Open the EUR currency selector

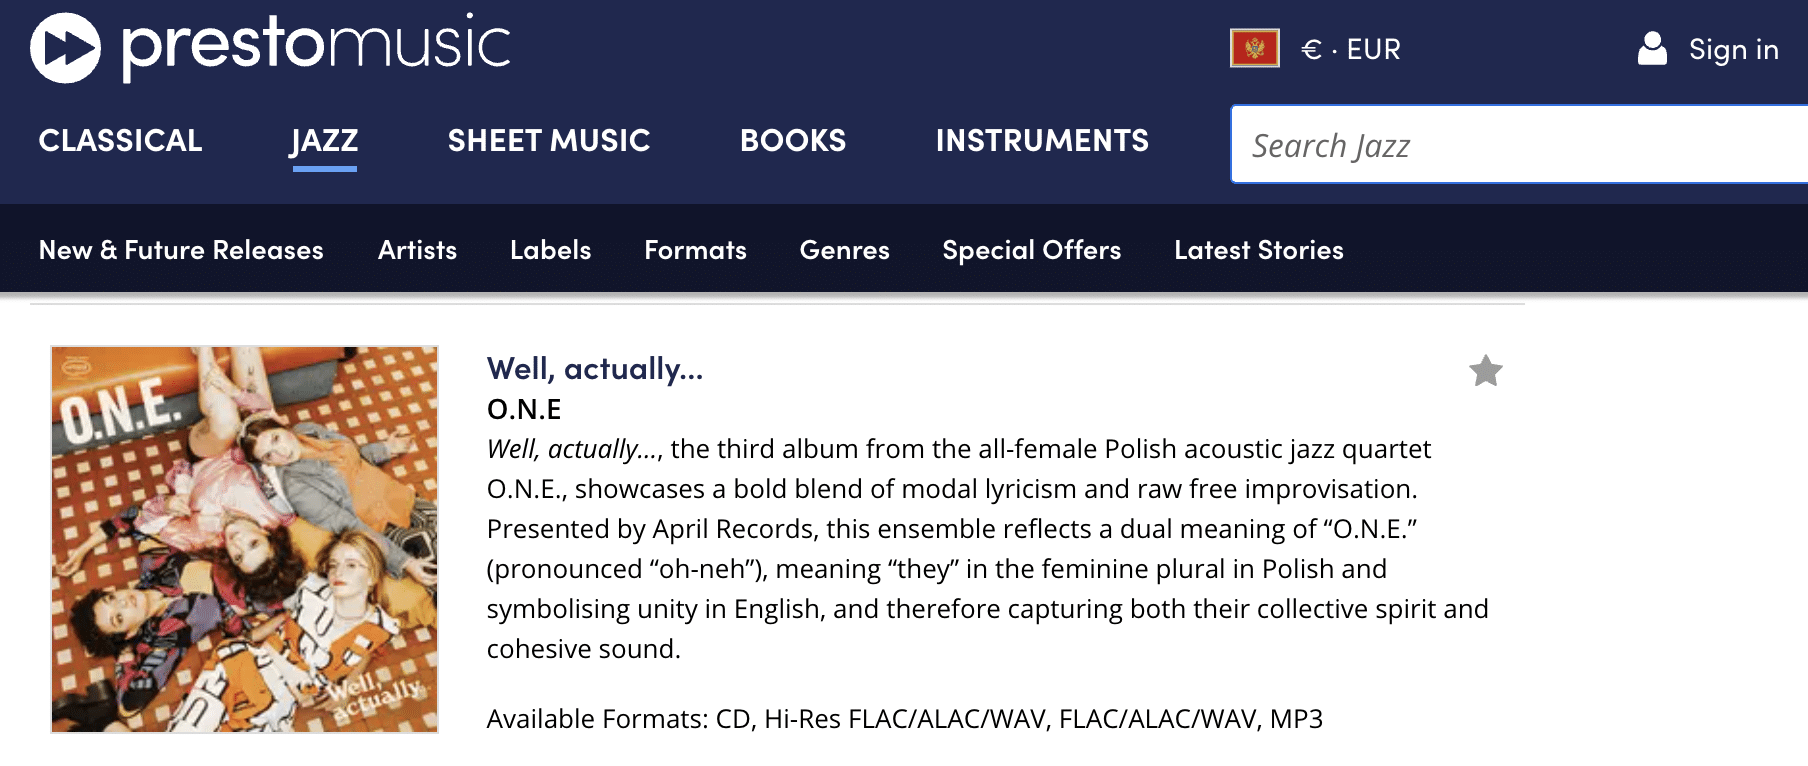[1351, 49]
